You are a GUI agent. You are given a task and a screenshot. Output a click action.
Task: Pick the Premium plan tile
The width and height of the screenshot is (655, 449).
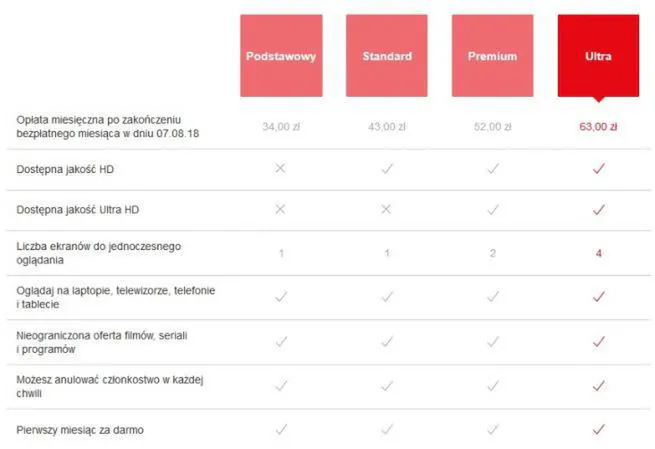tap(492, 56)
